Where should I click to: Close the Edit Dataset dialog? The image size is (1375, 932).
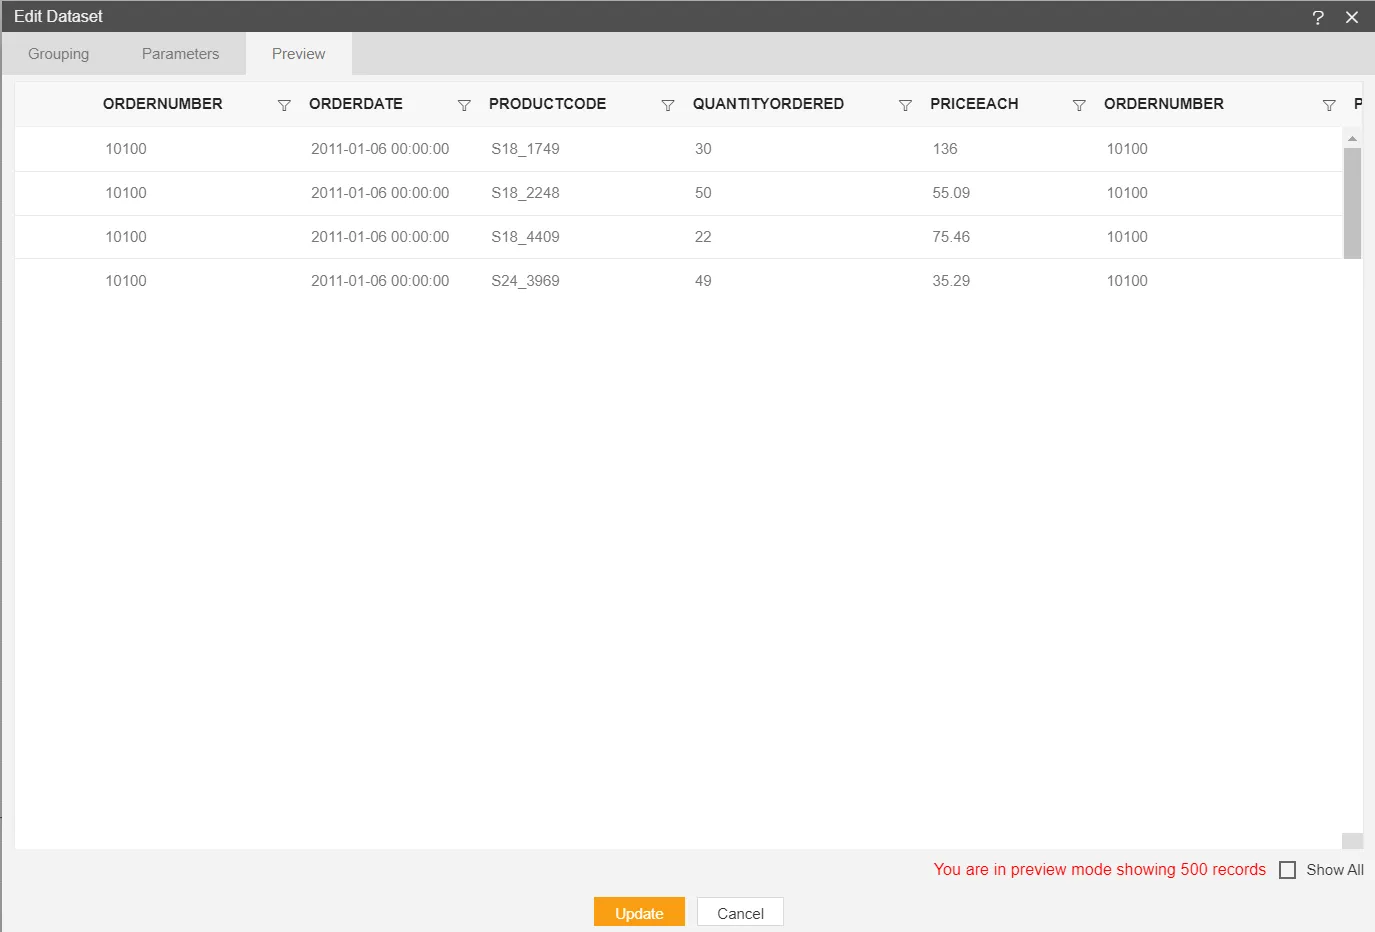[x=1352, y=17]
